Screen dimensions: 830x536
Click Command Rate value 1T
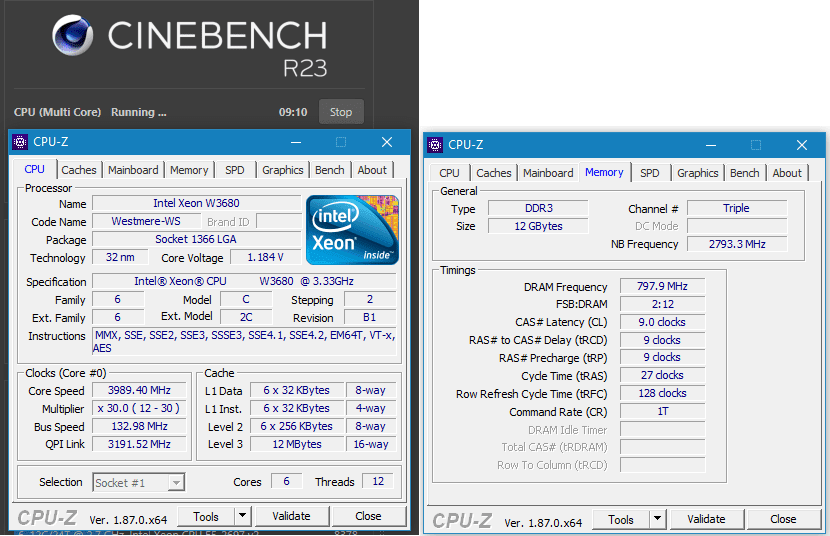[x=662, y=412]
